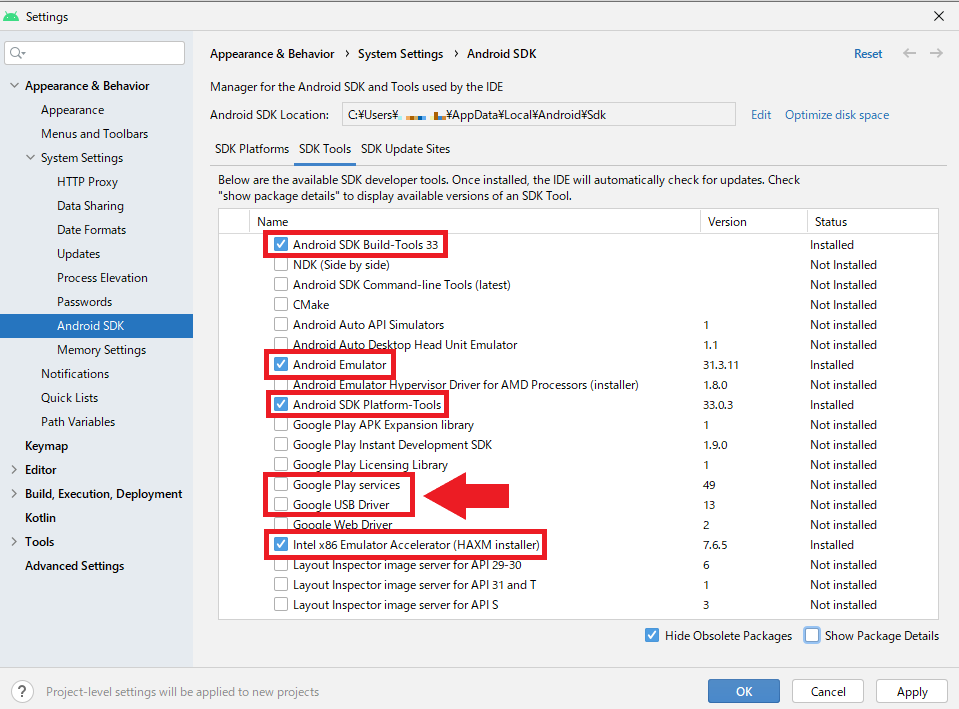This screenshot has width=959, height=709.
Task: Enable the NDK (Side by side) checkbox
Action: [x=281, y=264]
